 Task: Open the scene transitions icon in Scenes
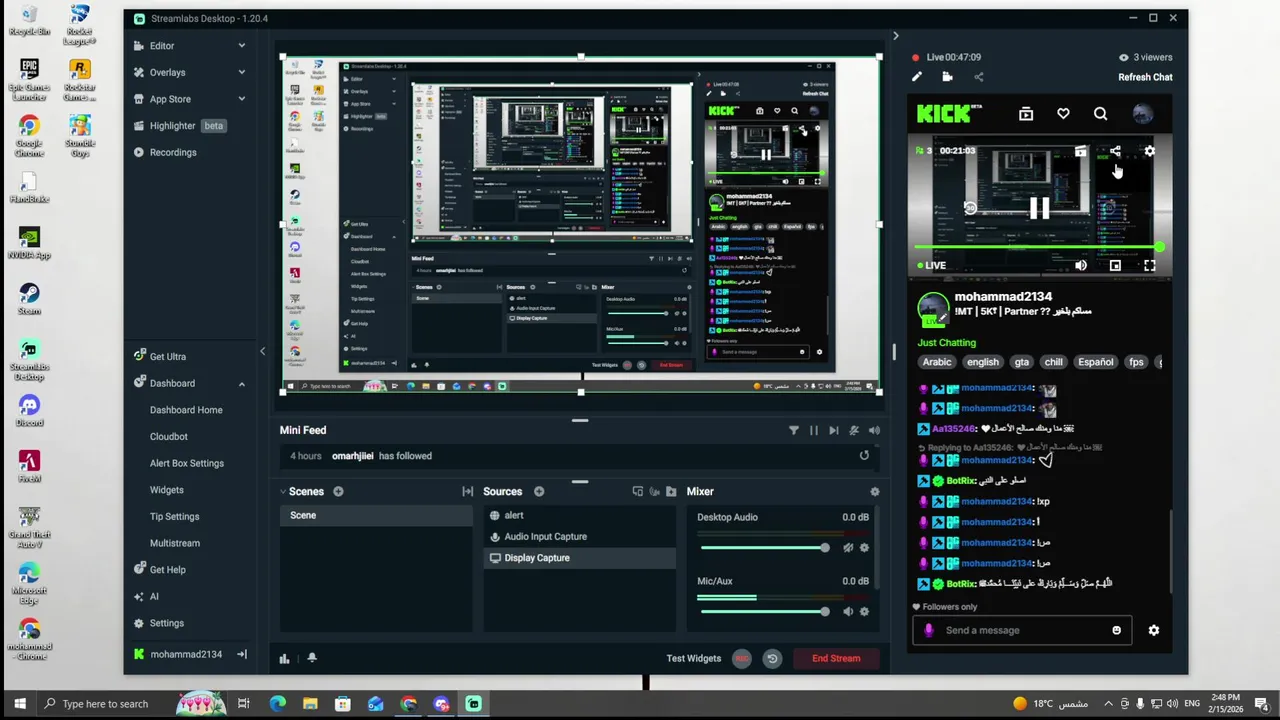(467, 491)
